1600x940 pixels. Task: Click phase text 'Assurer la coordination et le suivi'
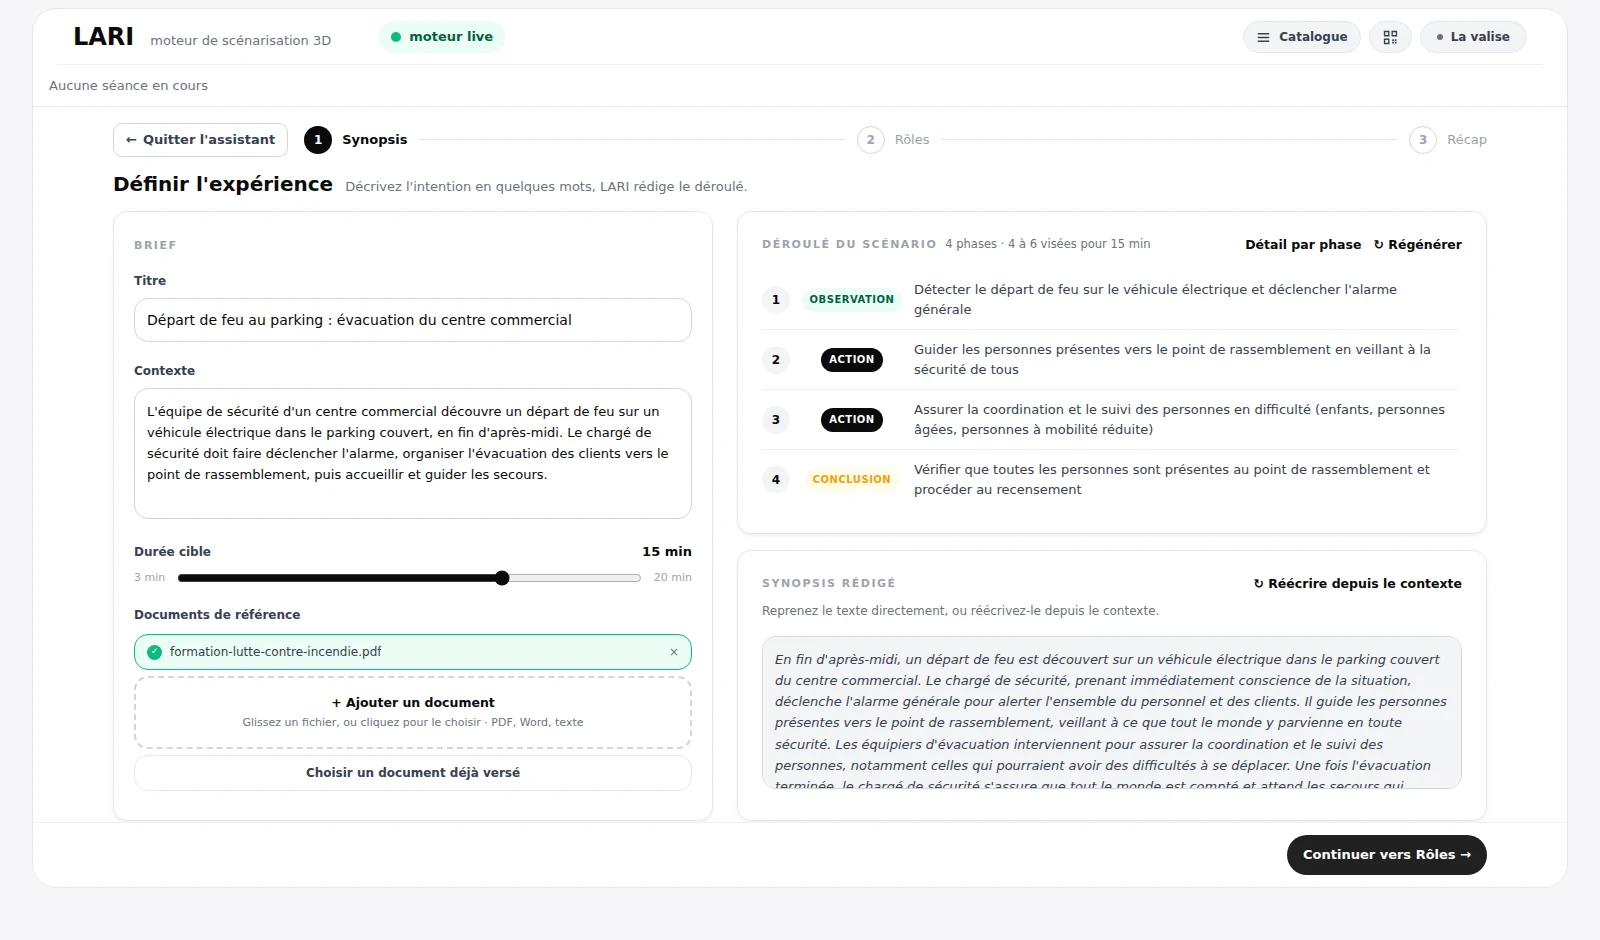1179,420
